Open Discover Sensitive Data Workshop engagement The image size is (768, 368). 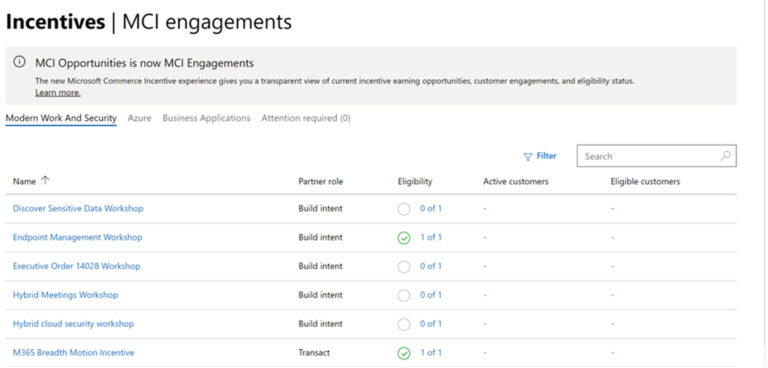pyautogui.click(x=78, y=208)
